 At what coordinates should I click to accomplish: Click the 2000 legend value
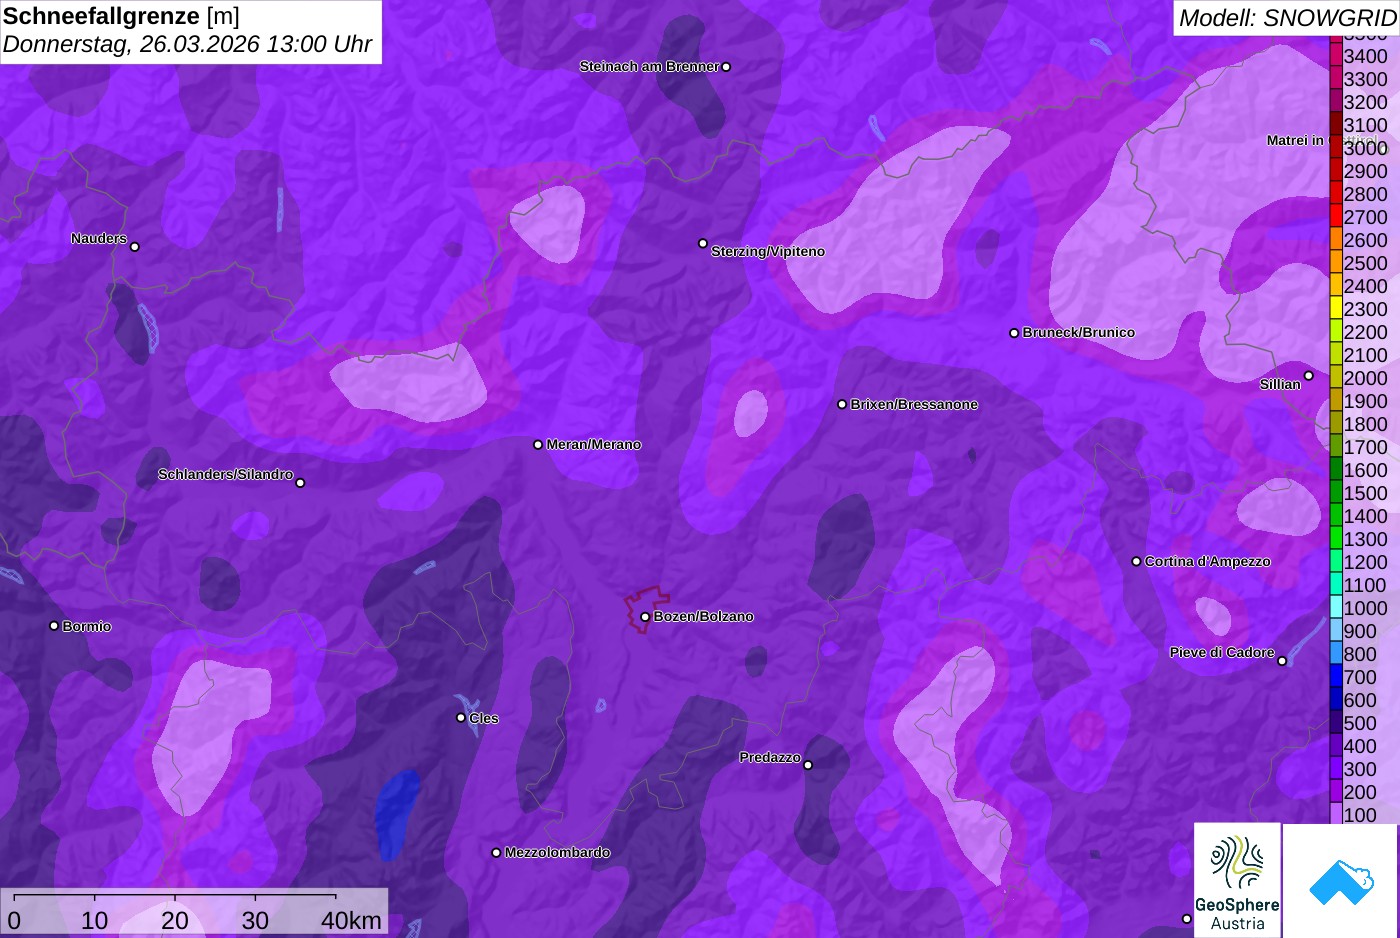[1365, 378]
